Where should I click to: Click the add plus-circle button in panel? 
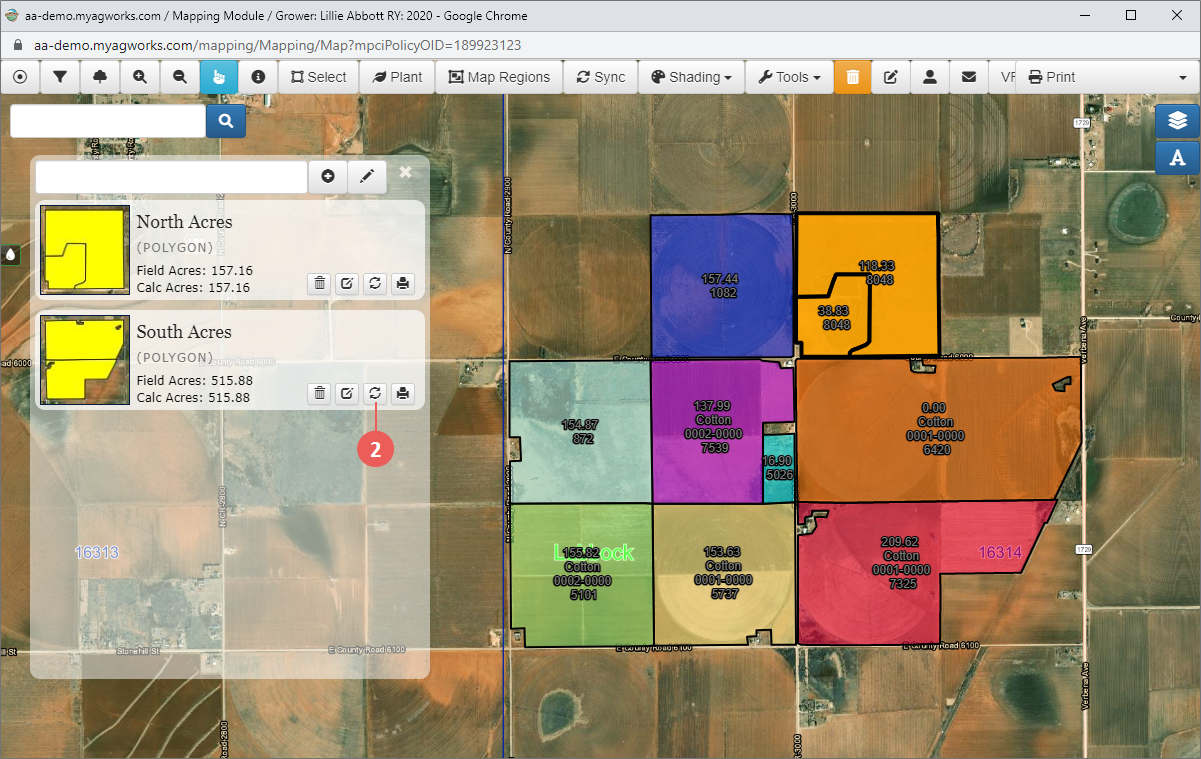328,176
